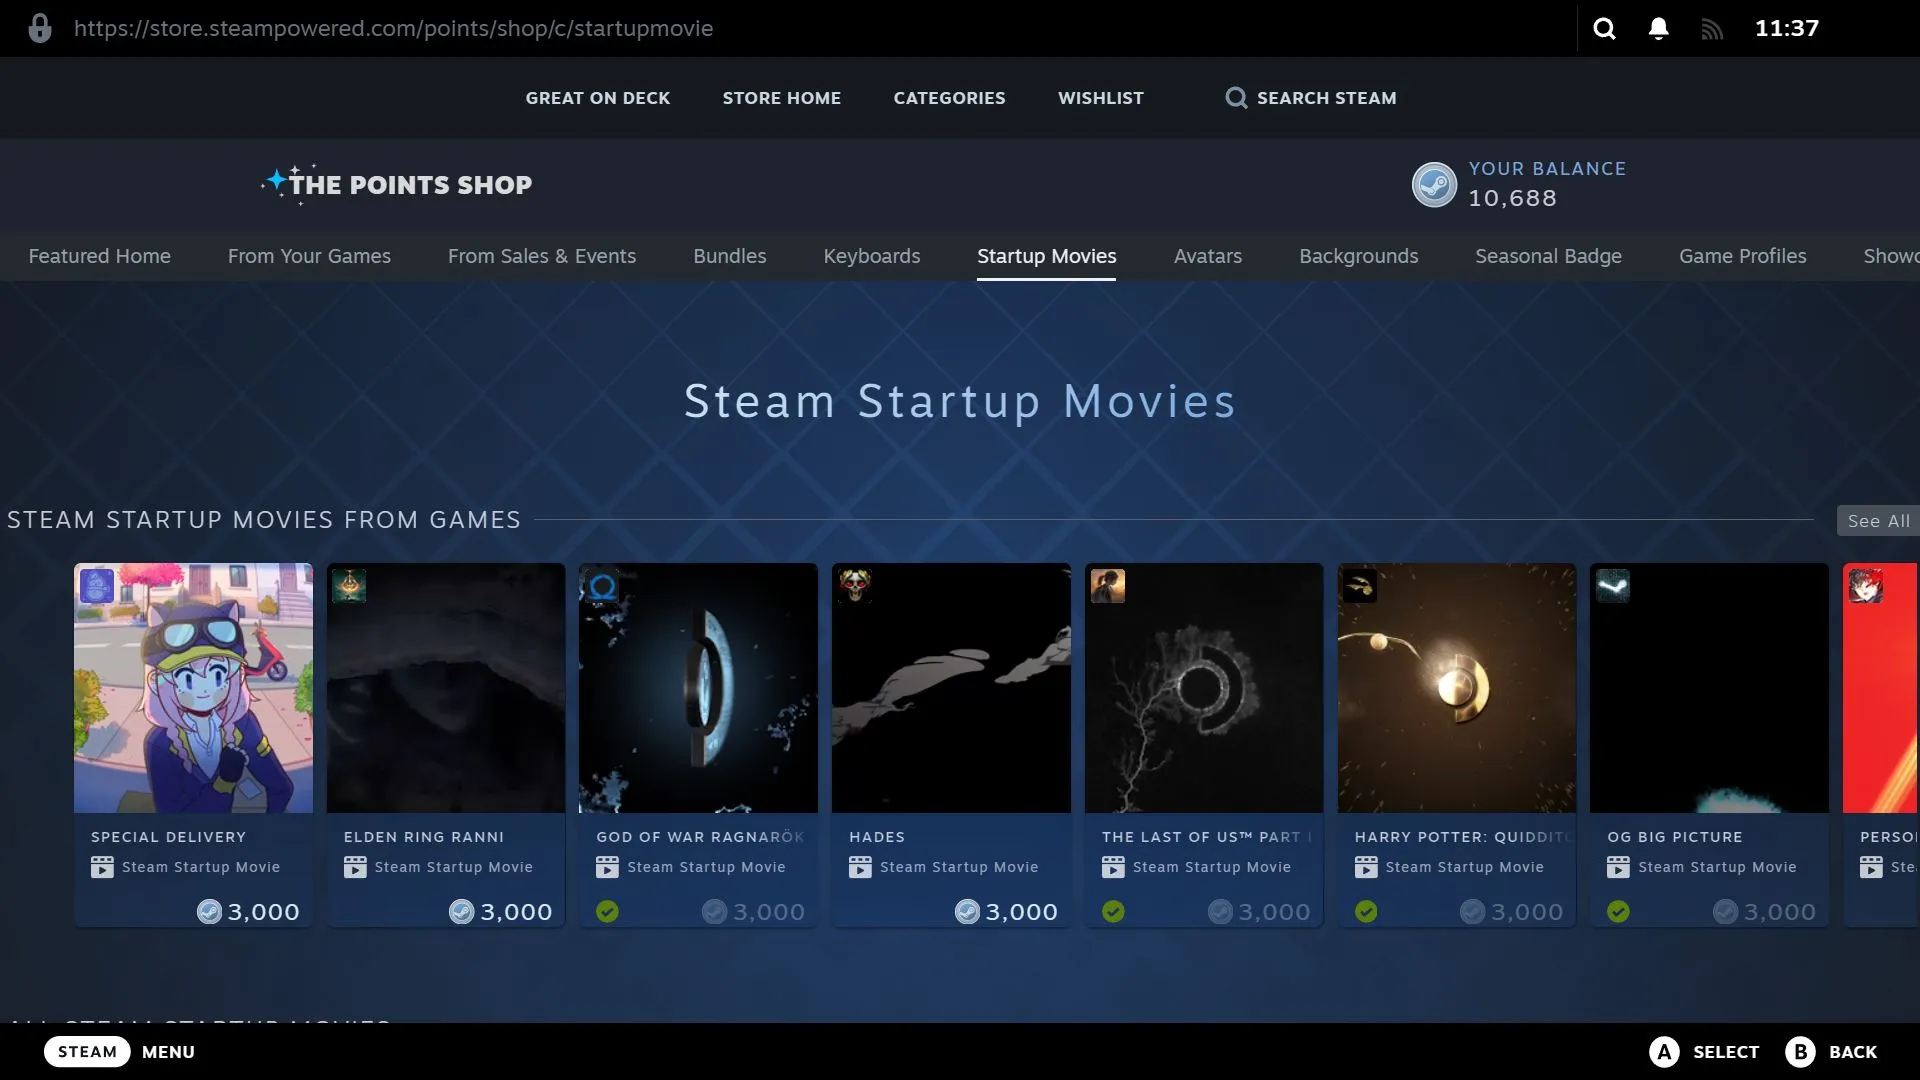The height and width of the screenshot is (1080, 1920).
Task: Open the STEAM menu button
Action: 87,1051
